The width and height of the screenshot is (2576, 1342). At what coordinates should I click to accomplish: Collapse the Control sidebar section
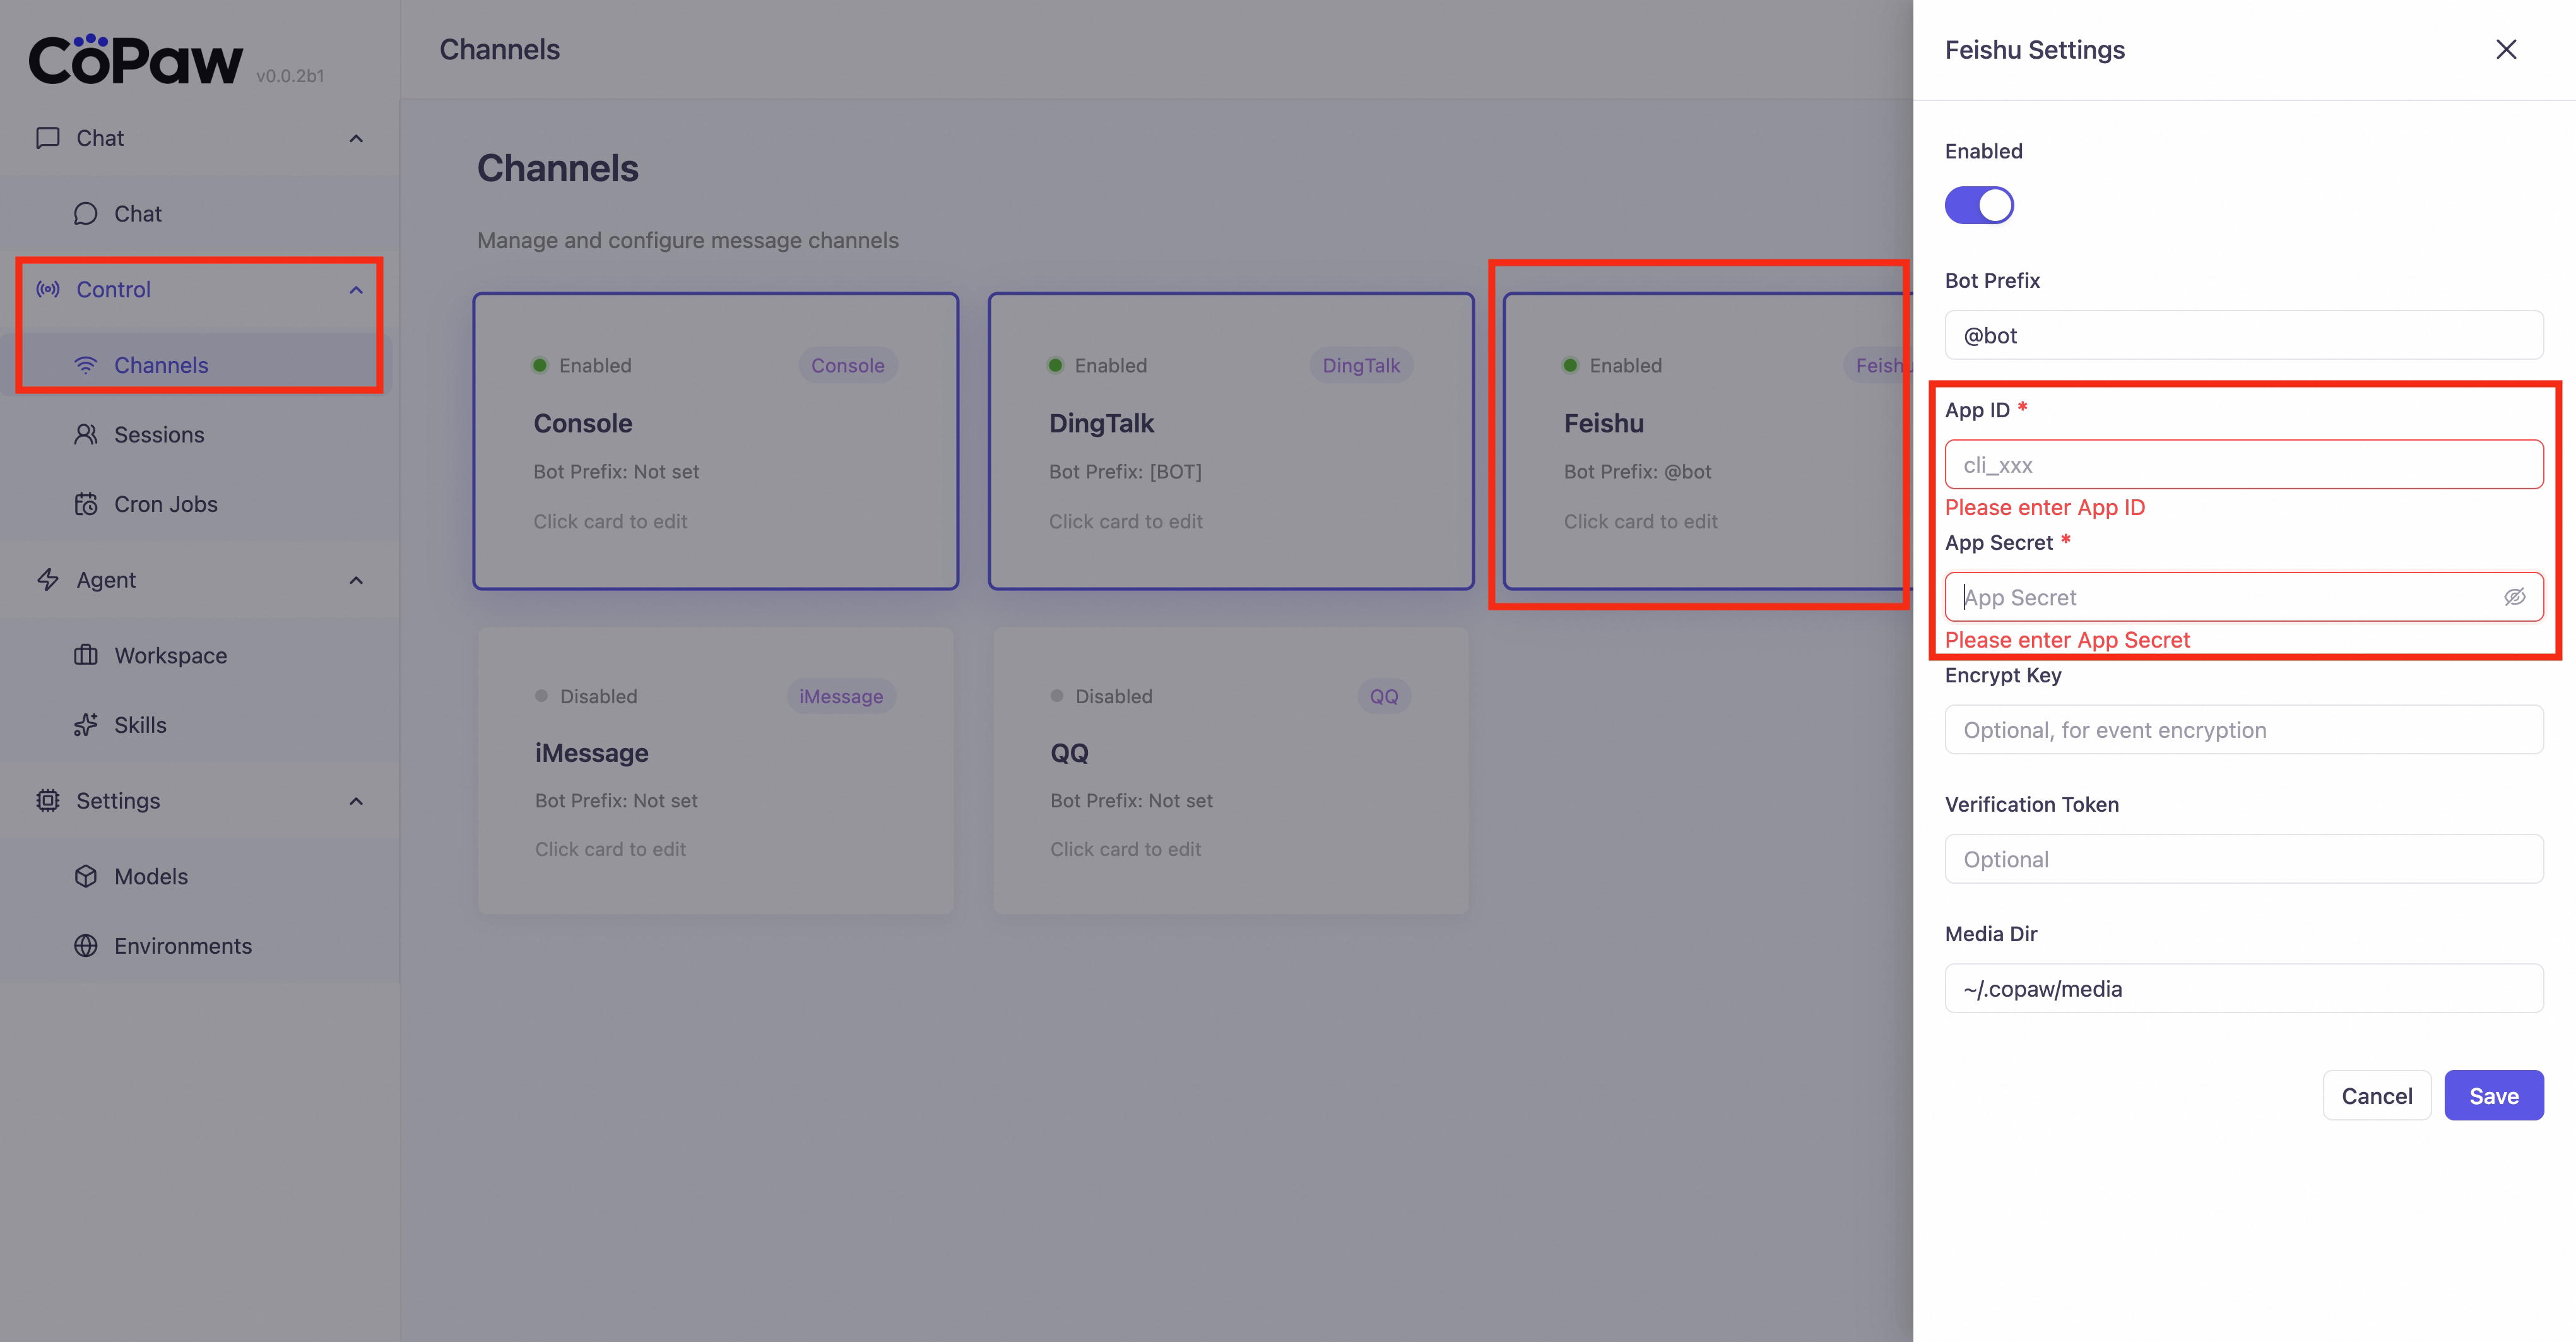(x=356, y=290)
